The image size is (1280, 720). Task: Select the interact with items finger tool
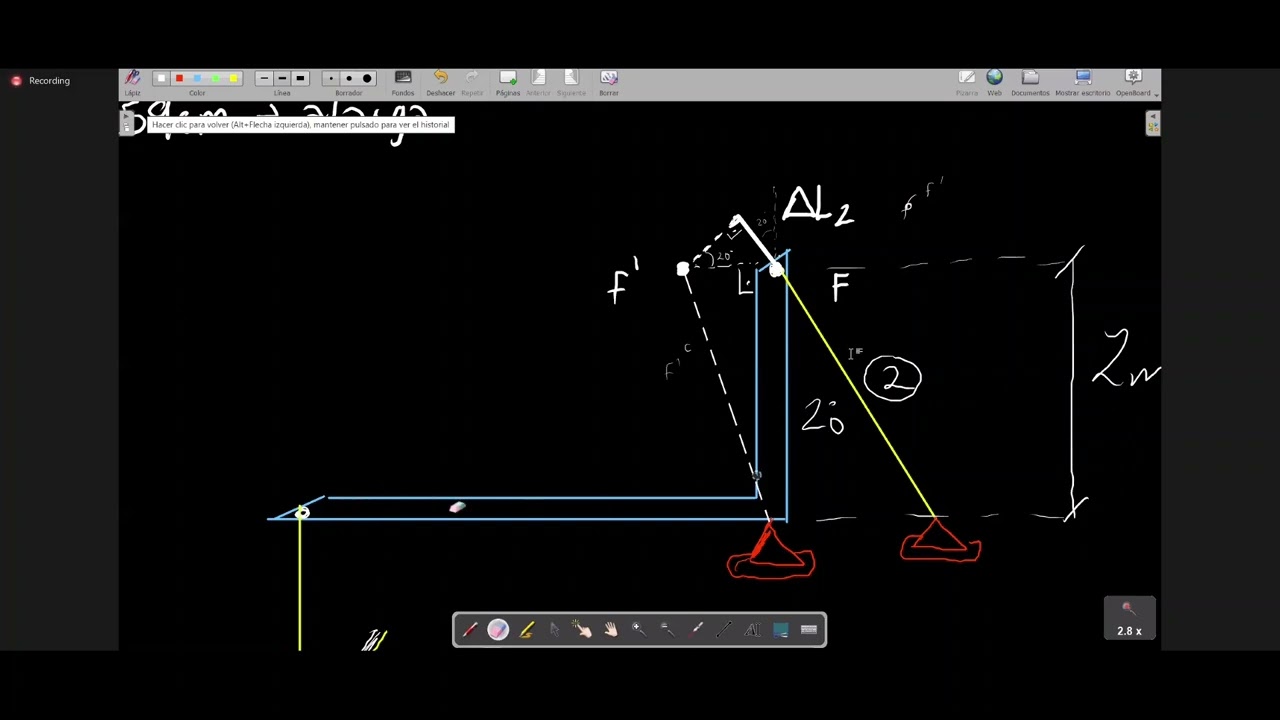582,630
